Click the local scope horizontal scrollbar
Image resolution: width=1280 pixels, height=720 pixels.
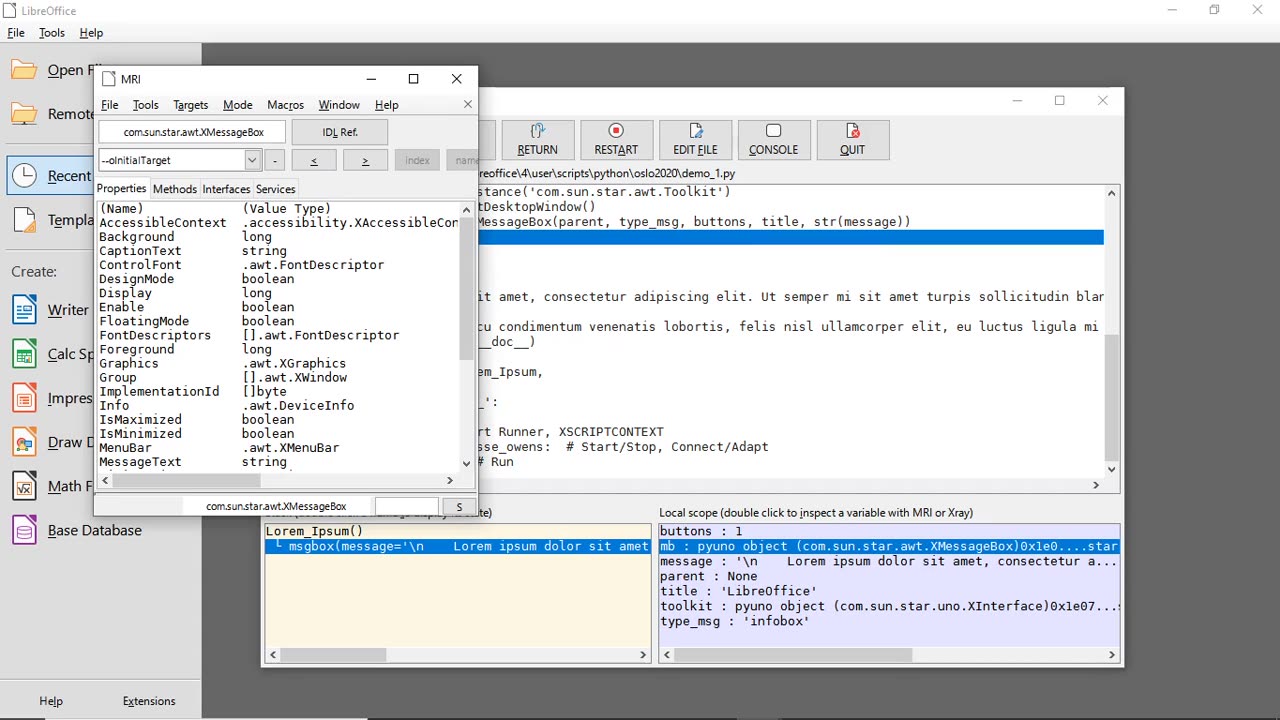click(795, 655)
